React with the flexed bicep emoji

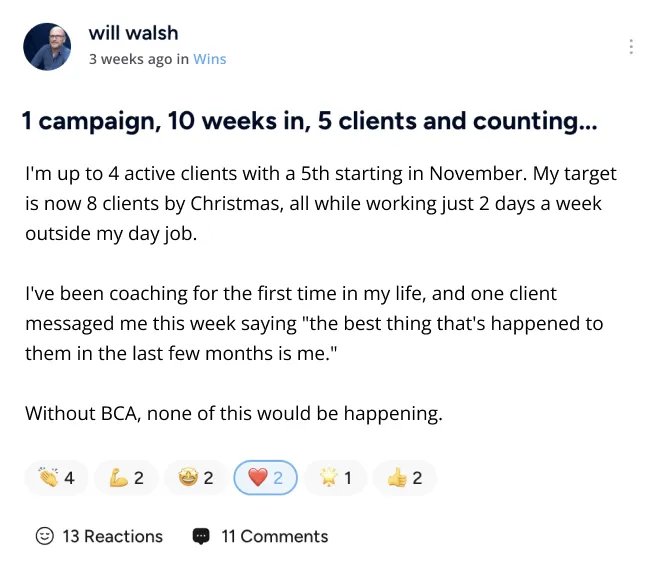[126, 478]
